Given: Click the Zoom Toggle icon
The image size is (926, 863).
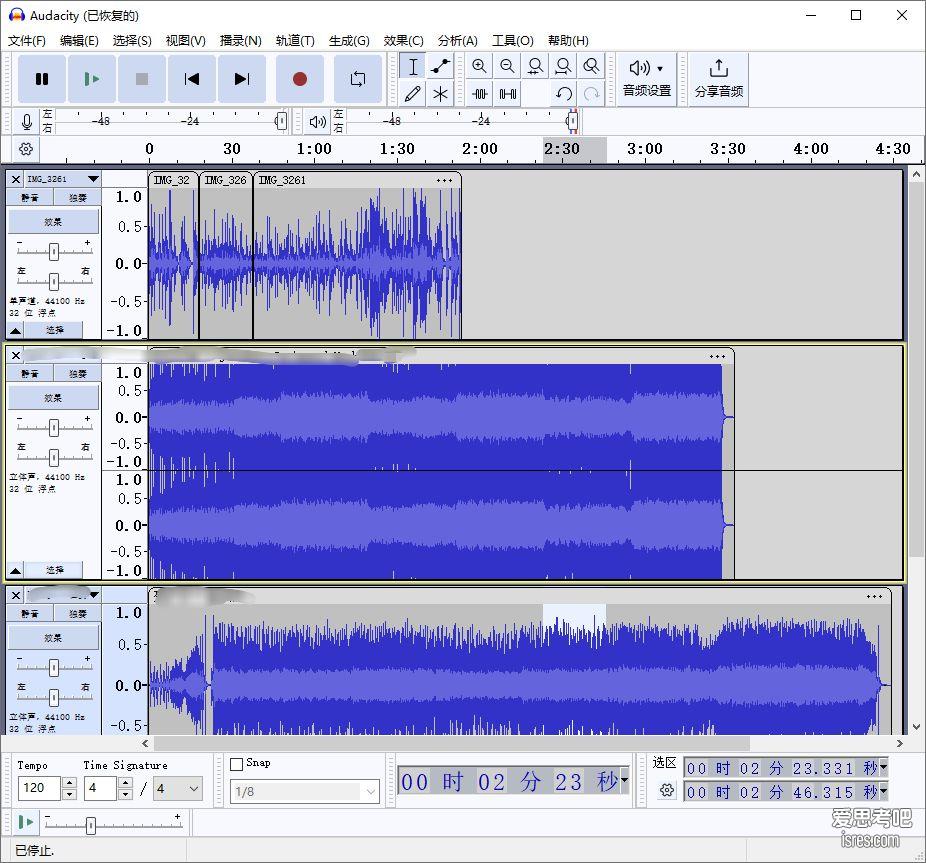Looking at the screenshot, I should 591,66.
